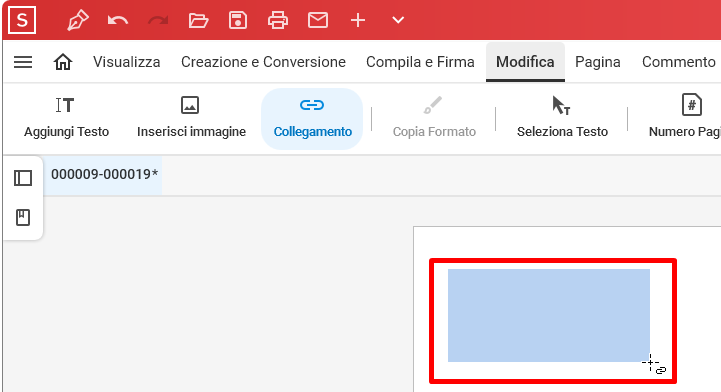The height and width of the screenshot is (392, 721).
Task: Toggle the side panel layout icon
Action: coord(23,178)
